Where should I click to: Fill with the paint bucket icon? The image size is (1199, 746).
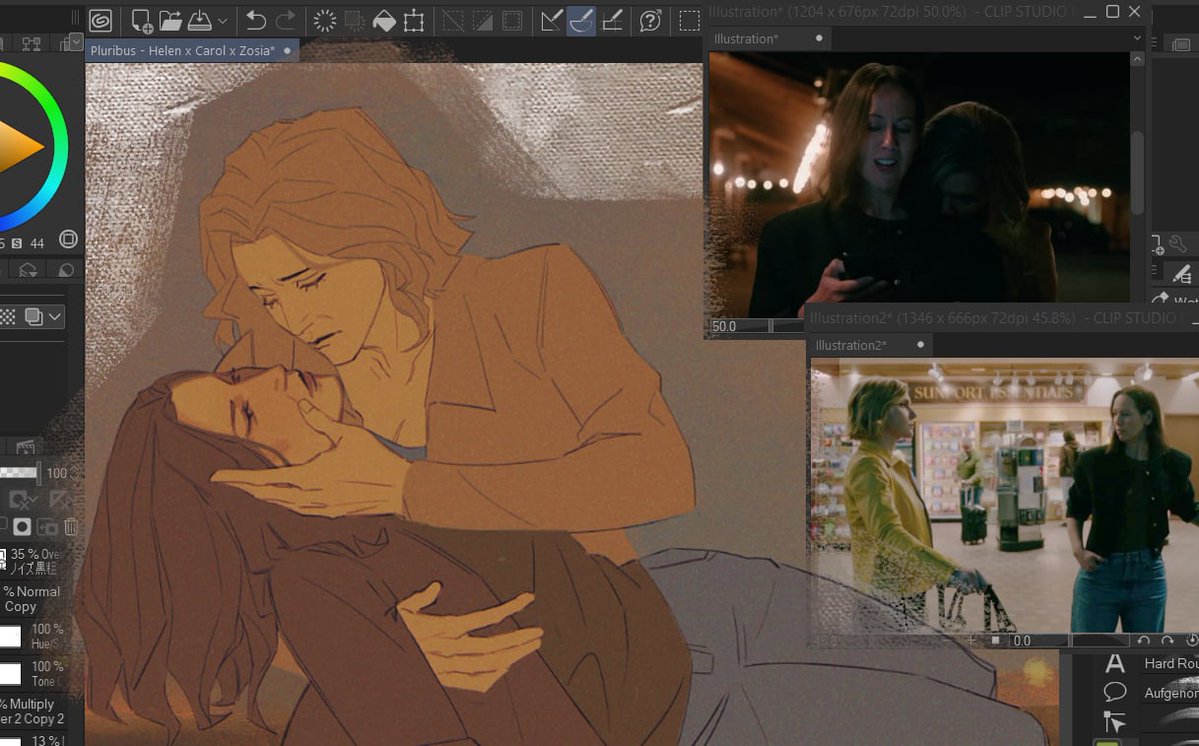point(384,21)
